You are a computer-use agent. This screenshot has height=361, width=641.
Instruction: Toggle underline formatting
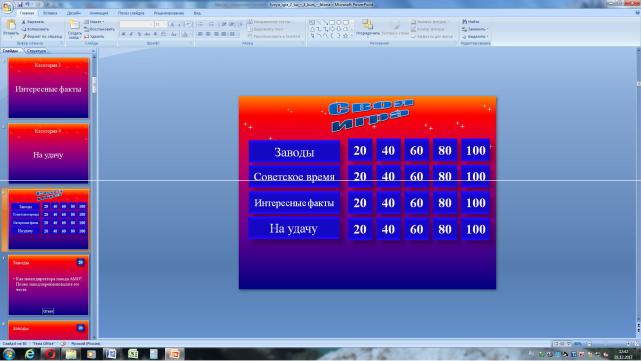click(x=139, y=34)
